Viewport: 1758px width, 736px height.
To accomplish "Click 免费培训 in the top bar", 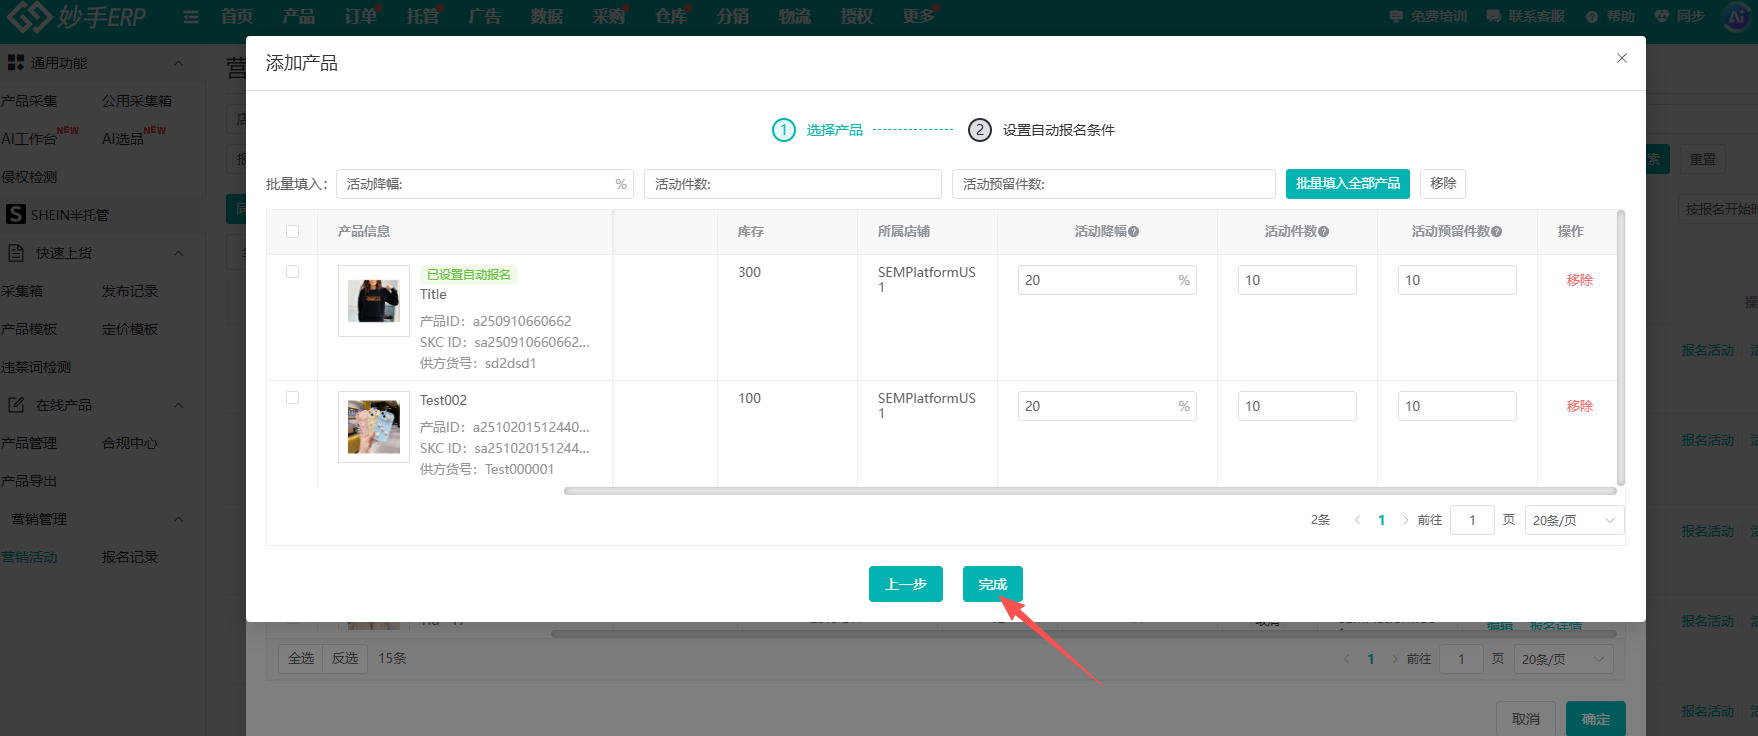I will click(1428, 16).
